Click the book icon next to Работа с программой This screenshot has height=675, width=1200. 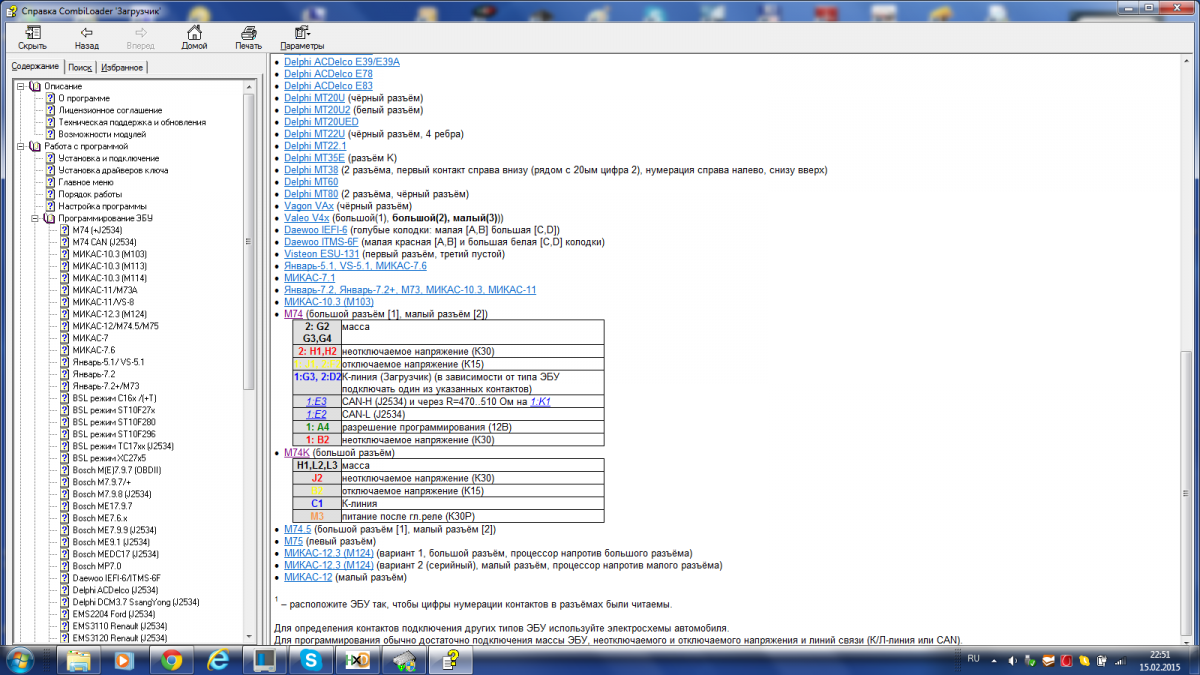(35, 146)
